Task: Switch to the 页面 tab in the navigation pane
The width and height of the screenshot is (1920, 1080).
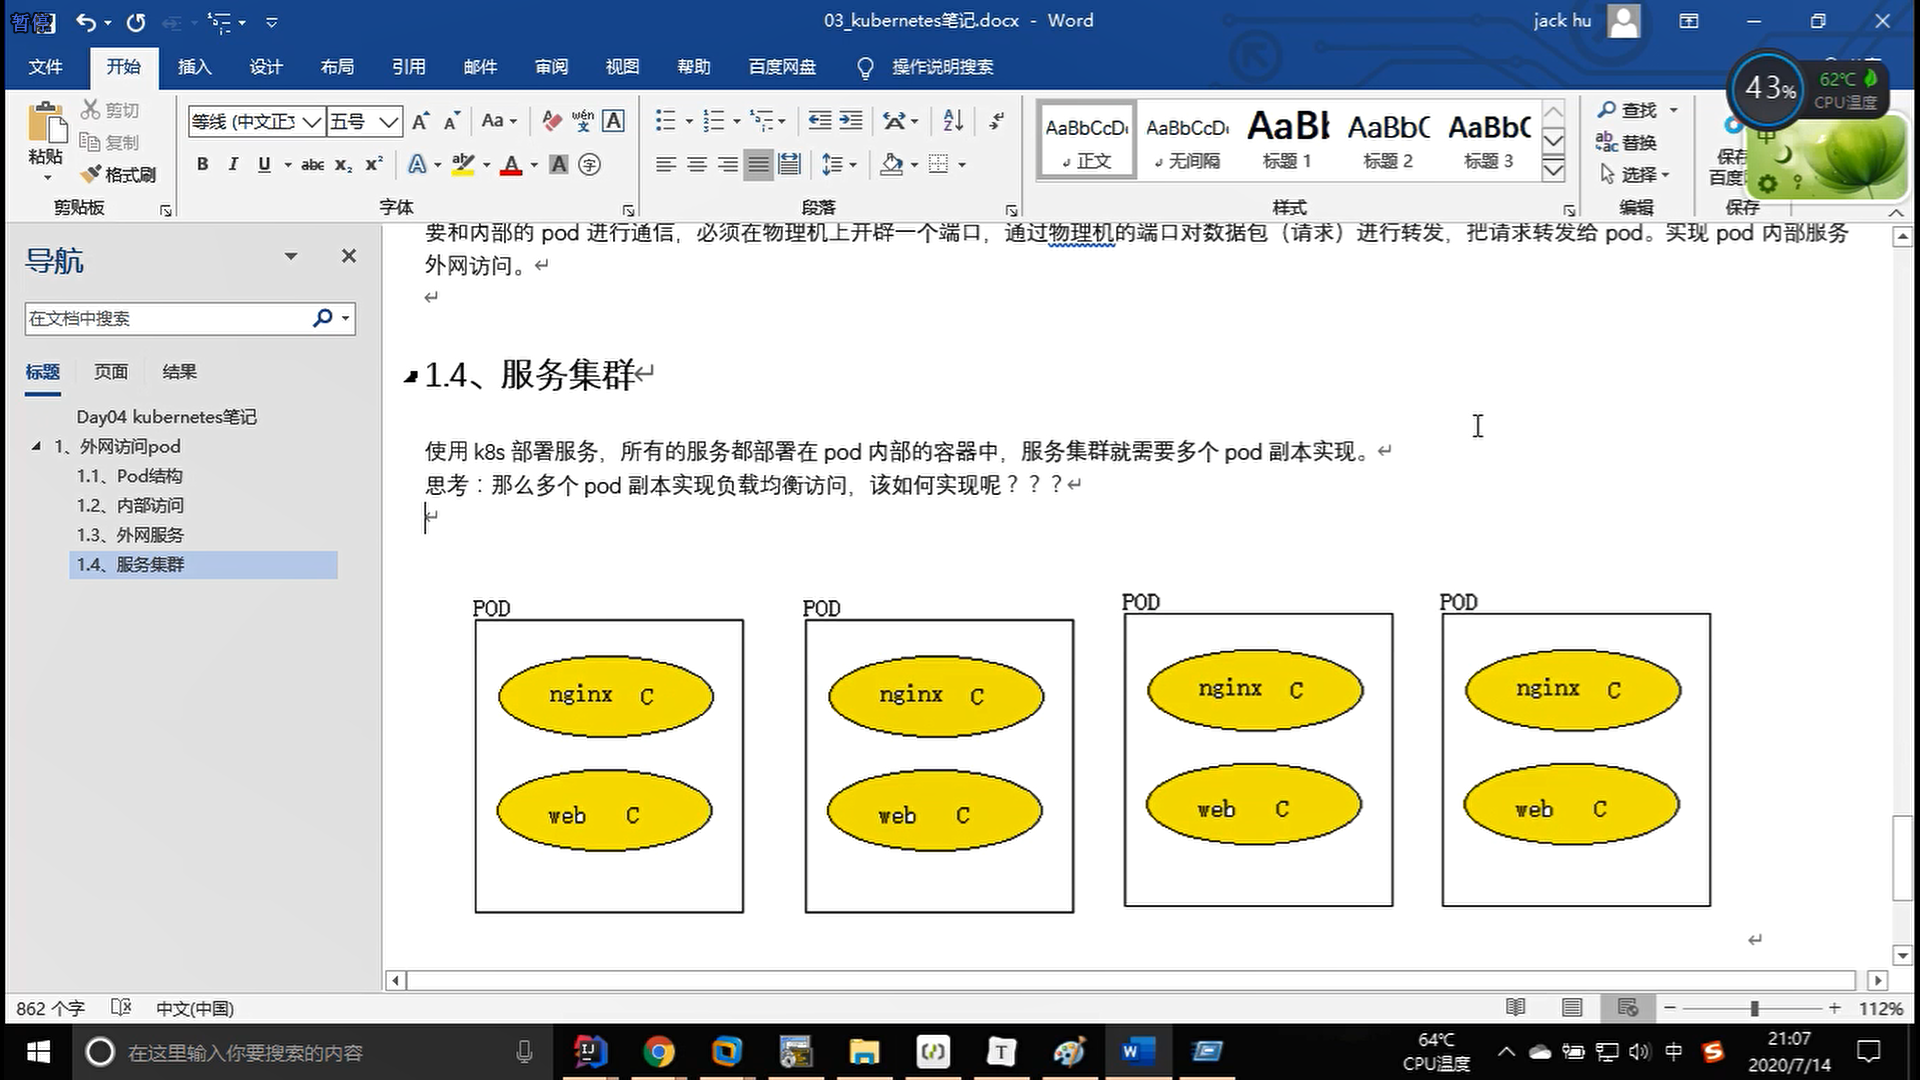Action: (110, 372)
